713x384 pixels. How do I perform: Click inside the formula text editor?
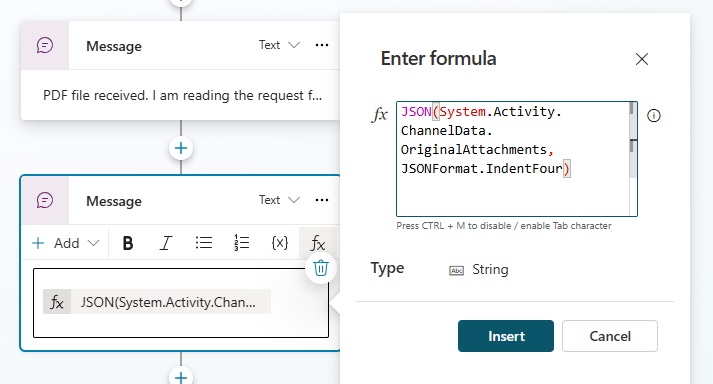click(513, 159)
